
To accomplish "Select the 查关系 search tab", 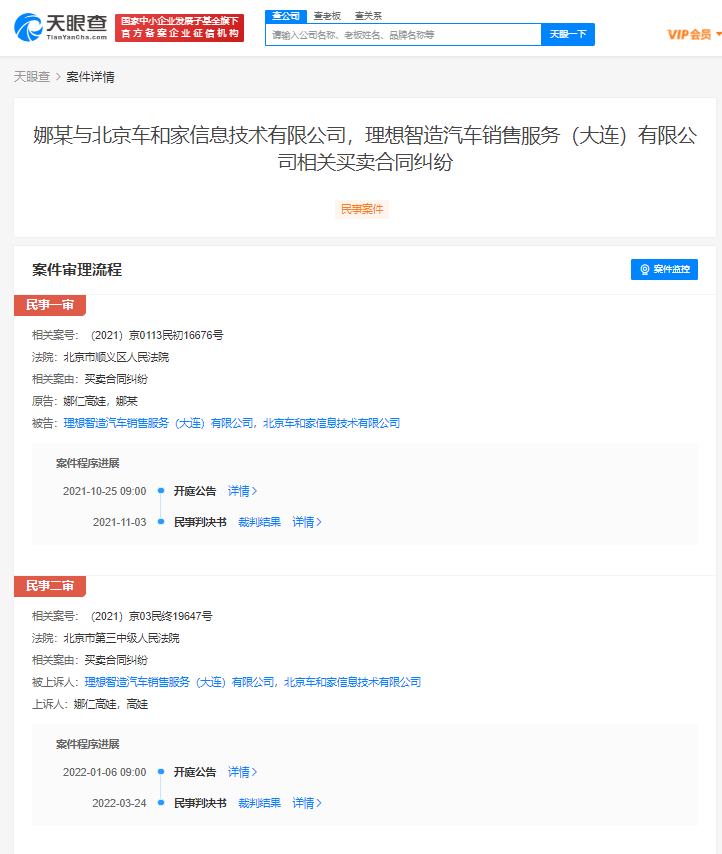I will pos(368,16).
